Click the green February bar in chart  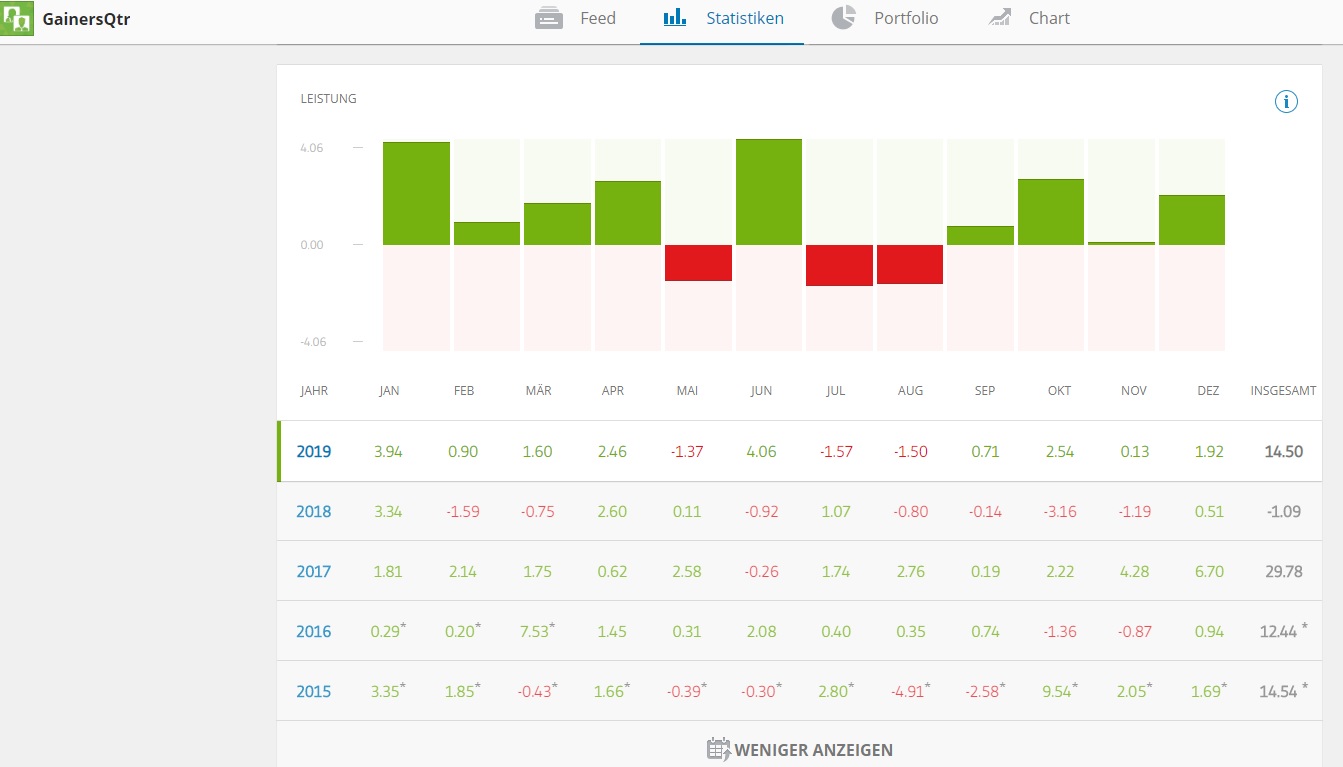pos(487,233)
